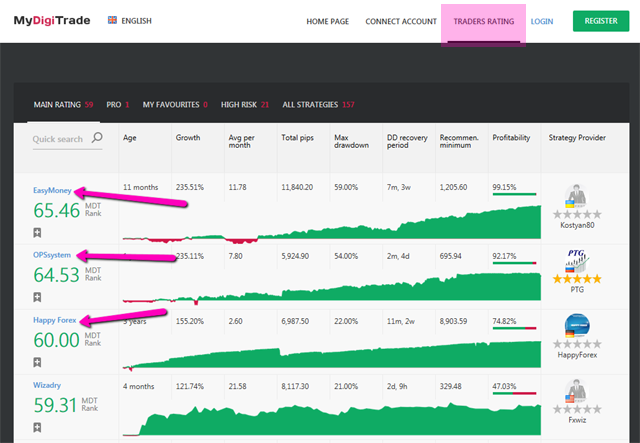Click the MyDigiTrade logo
Viewport: 640px width, 443px height.
(x=52, y=20)
